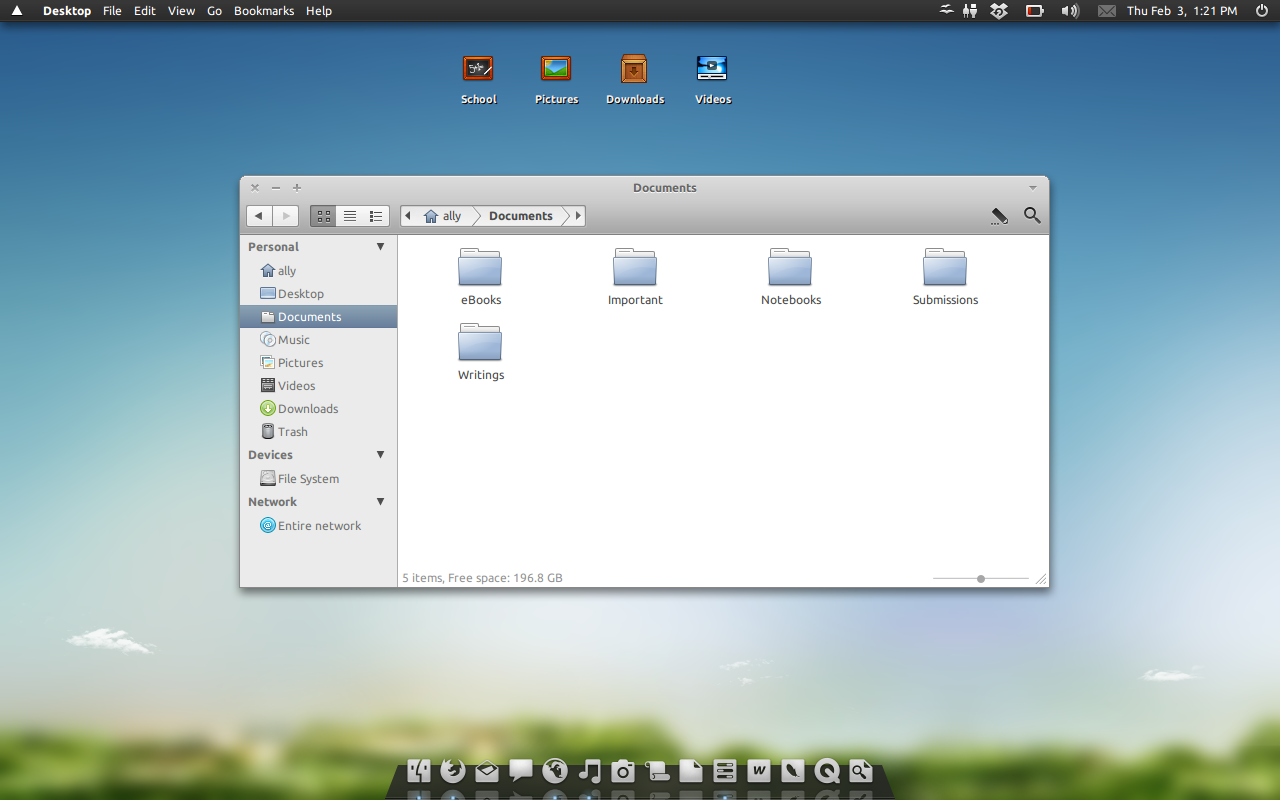
Task: Open the Help menu
Action: [319, 11]
